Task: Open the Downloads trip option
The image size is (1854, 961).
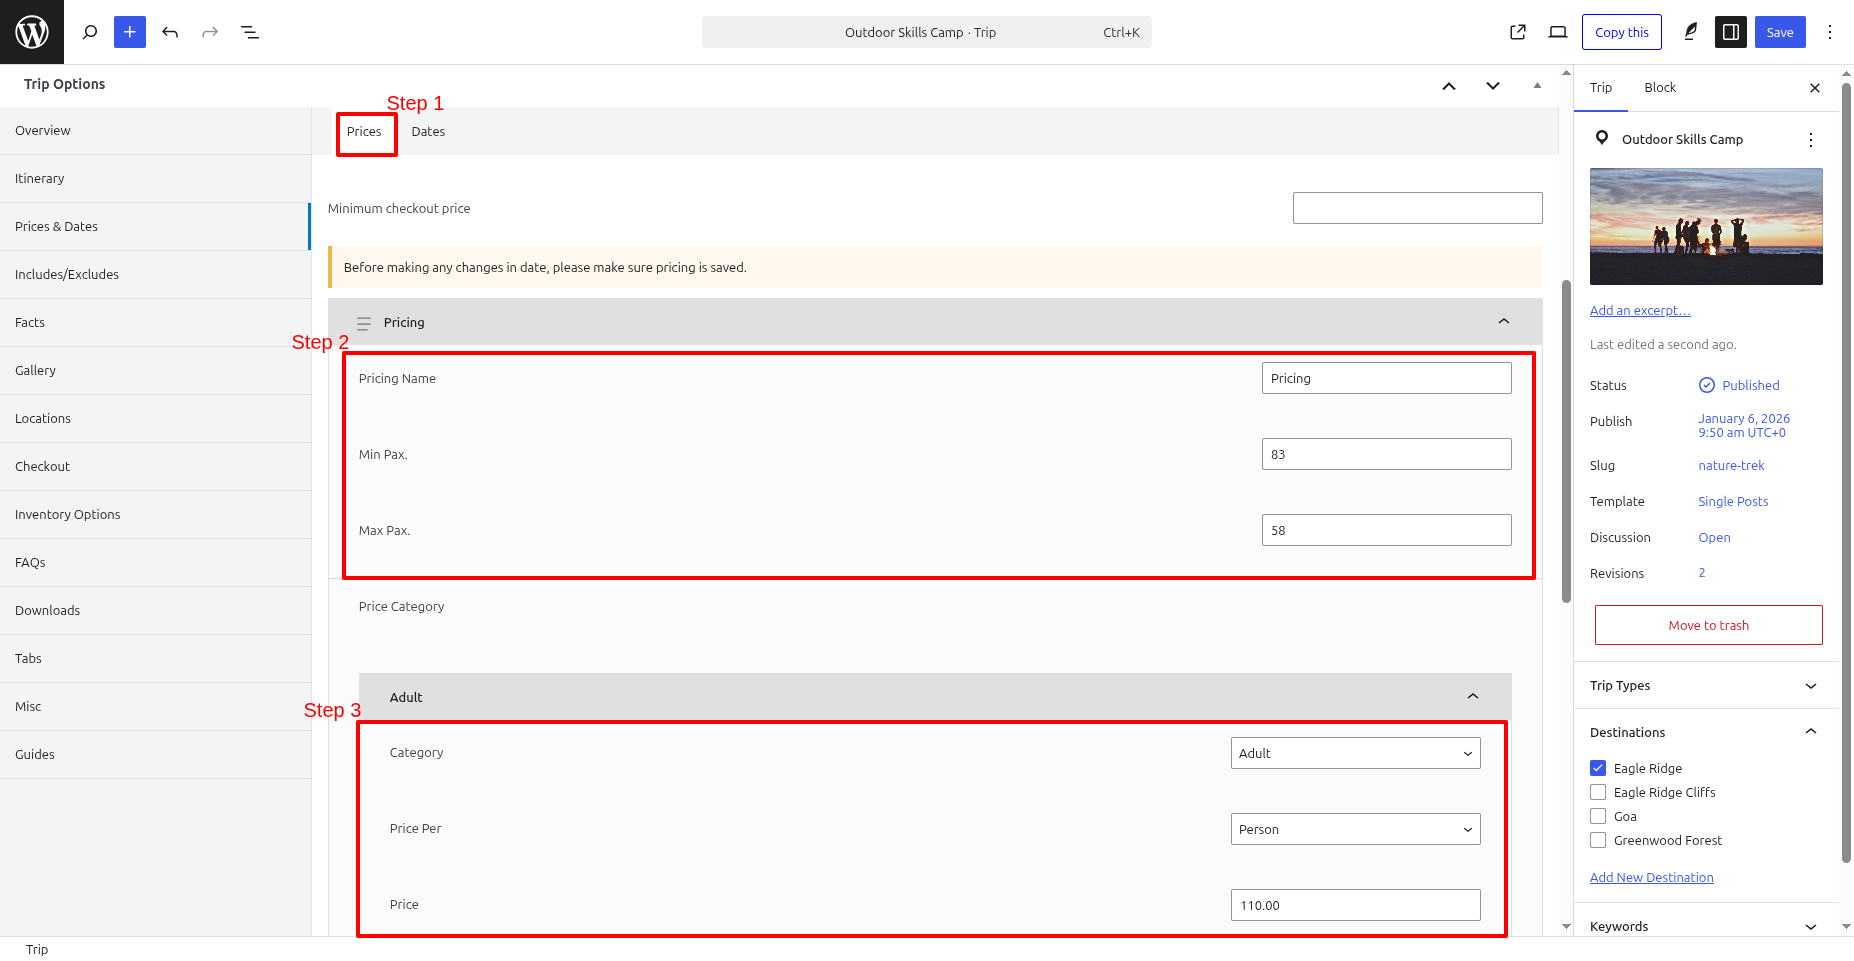Action: pyautogui.click(x=155, y=611)
